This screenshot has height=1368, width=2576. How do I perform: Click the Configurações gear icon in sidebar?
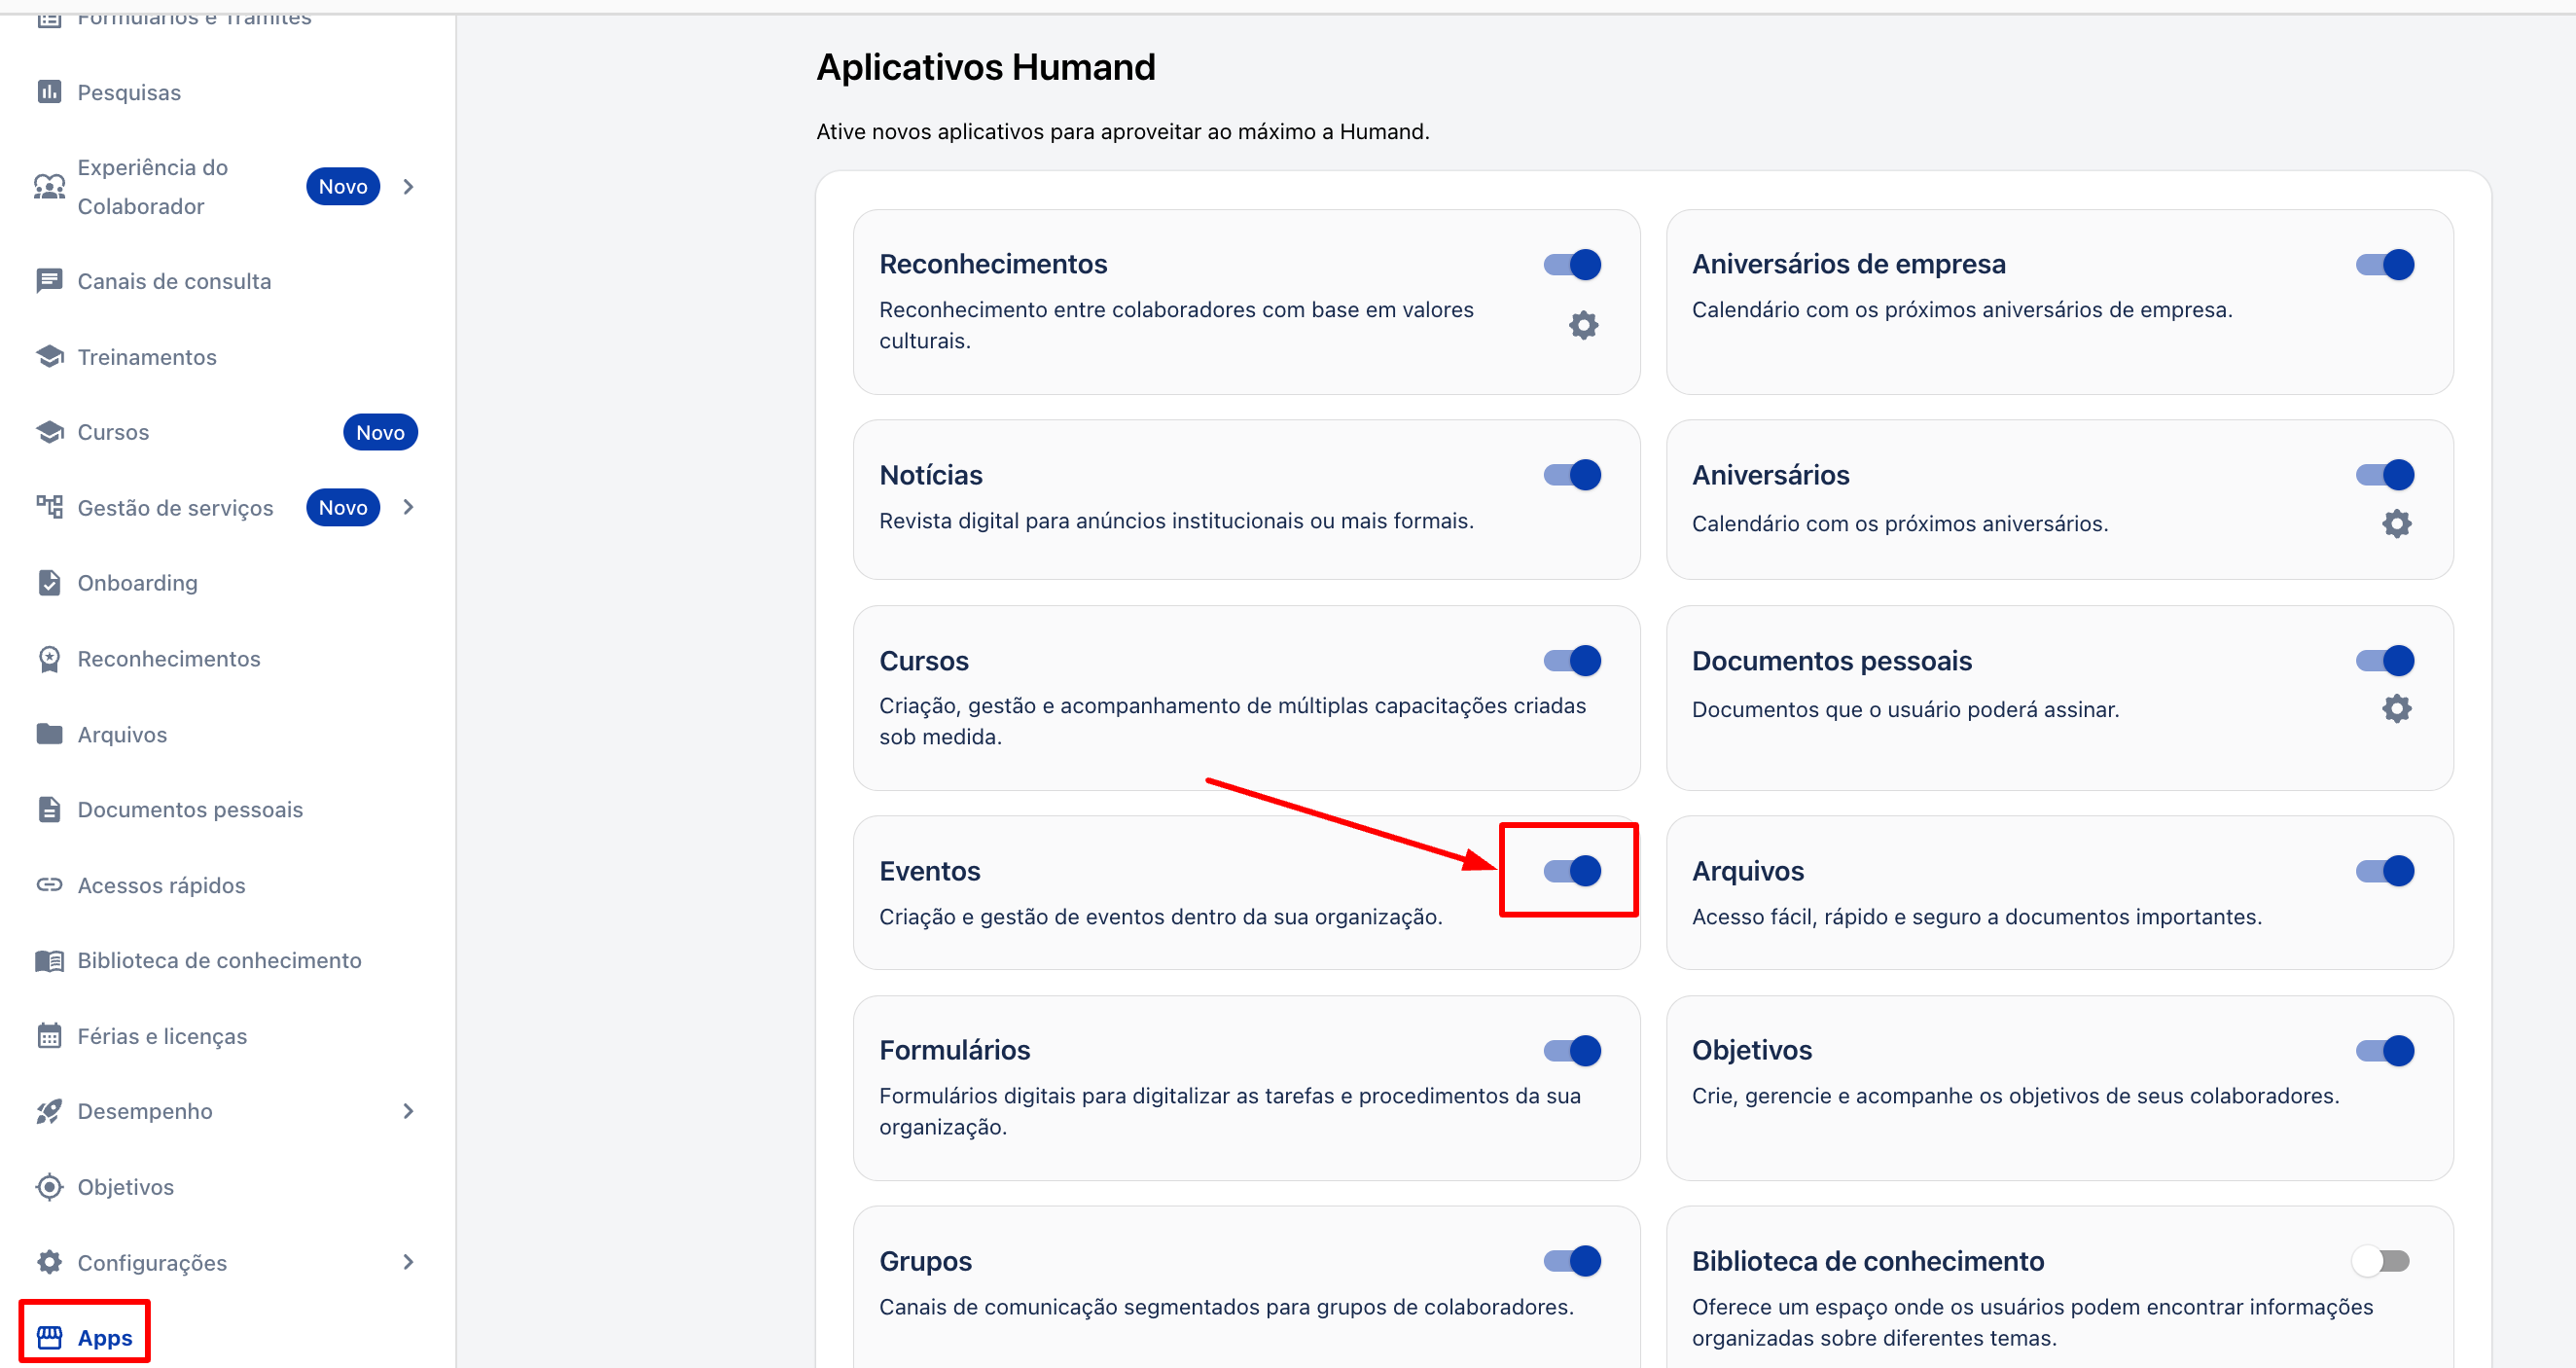(x=49, y=1262)
